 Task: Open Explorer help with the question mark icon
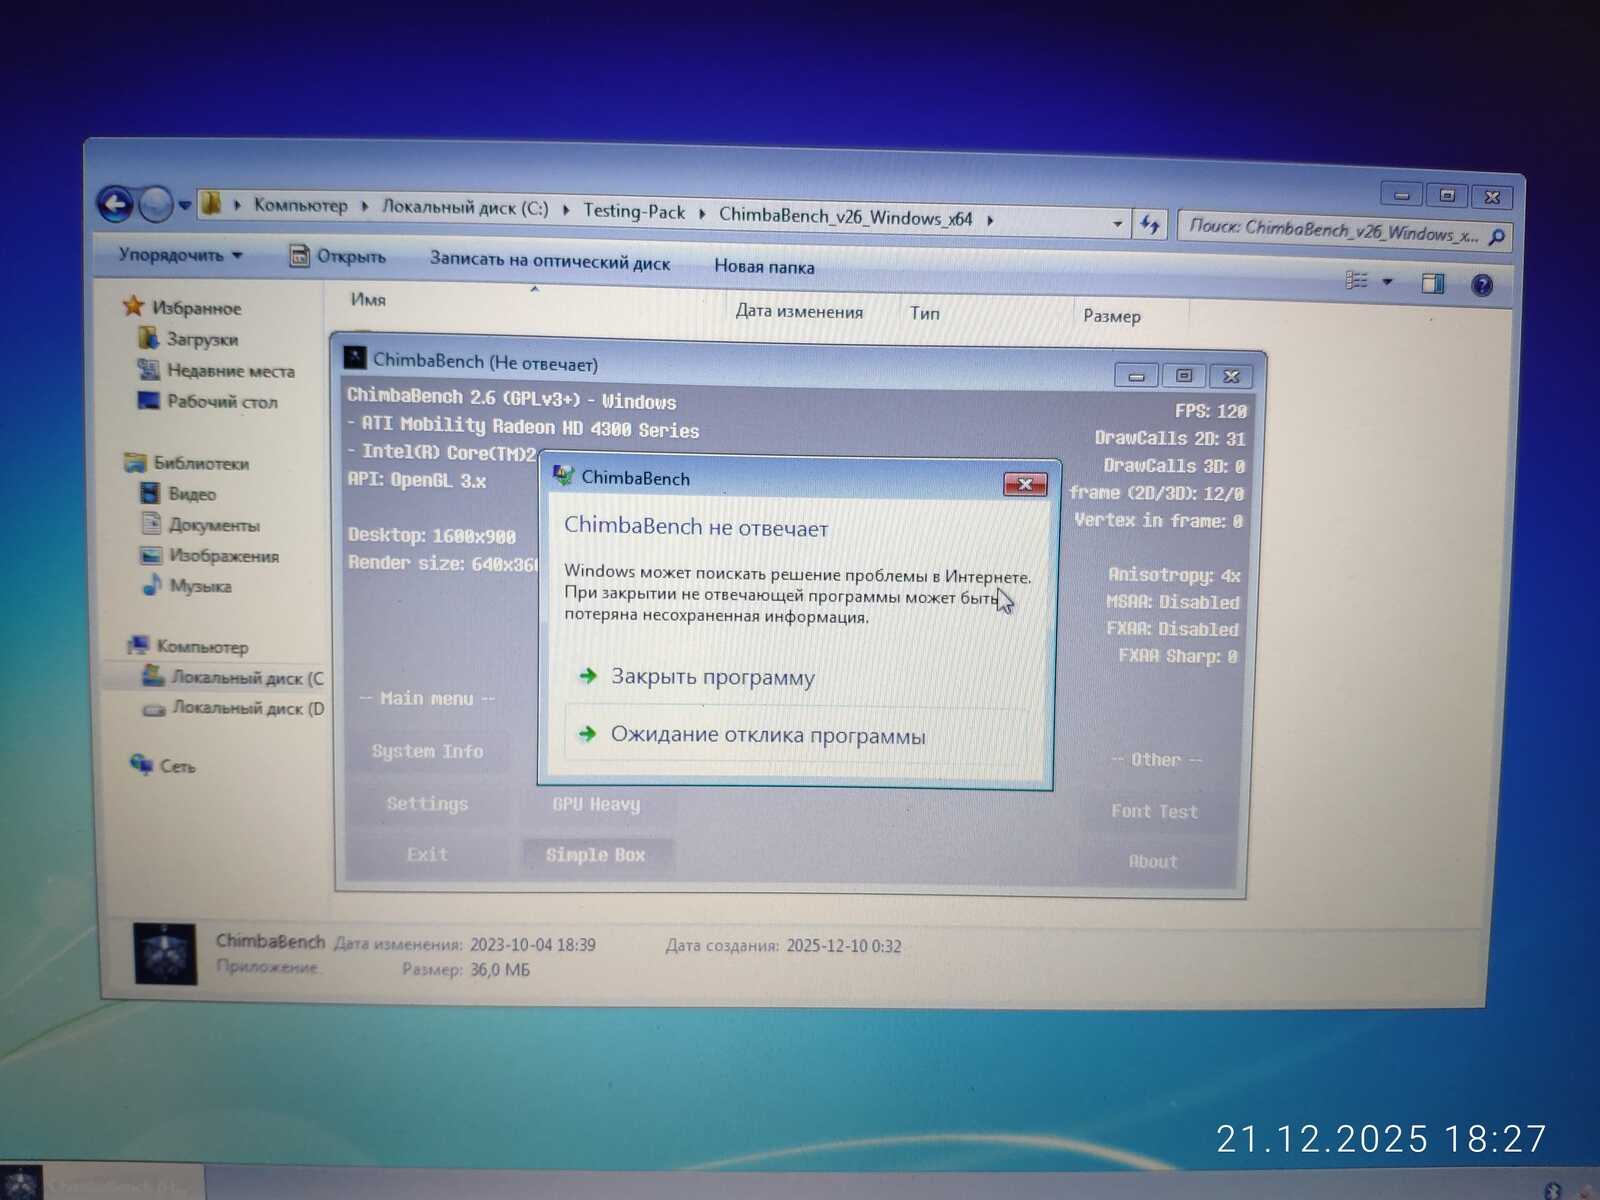point(1482,286)
